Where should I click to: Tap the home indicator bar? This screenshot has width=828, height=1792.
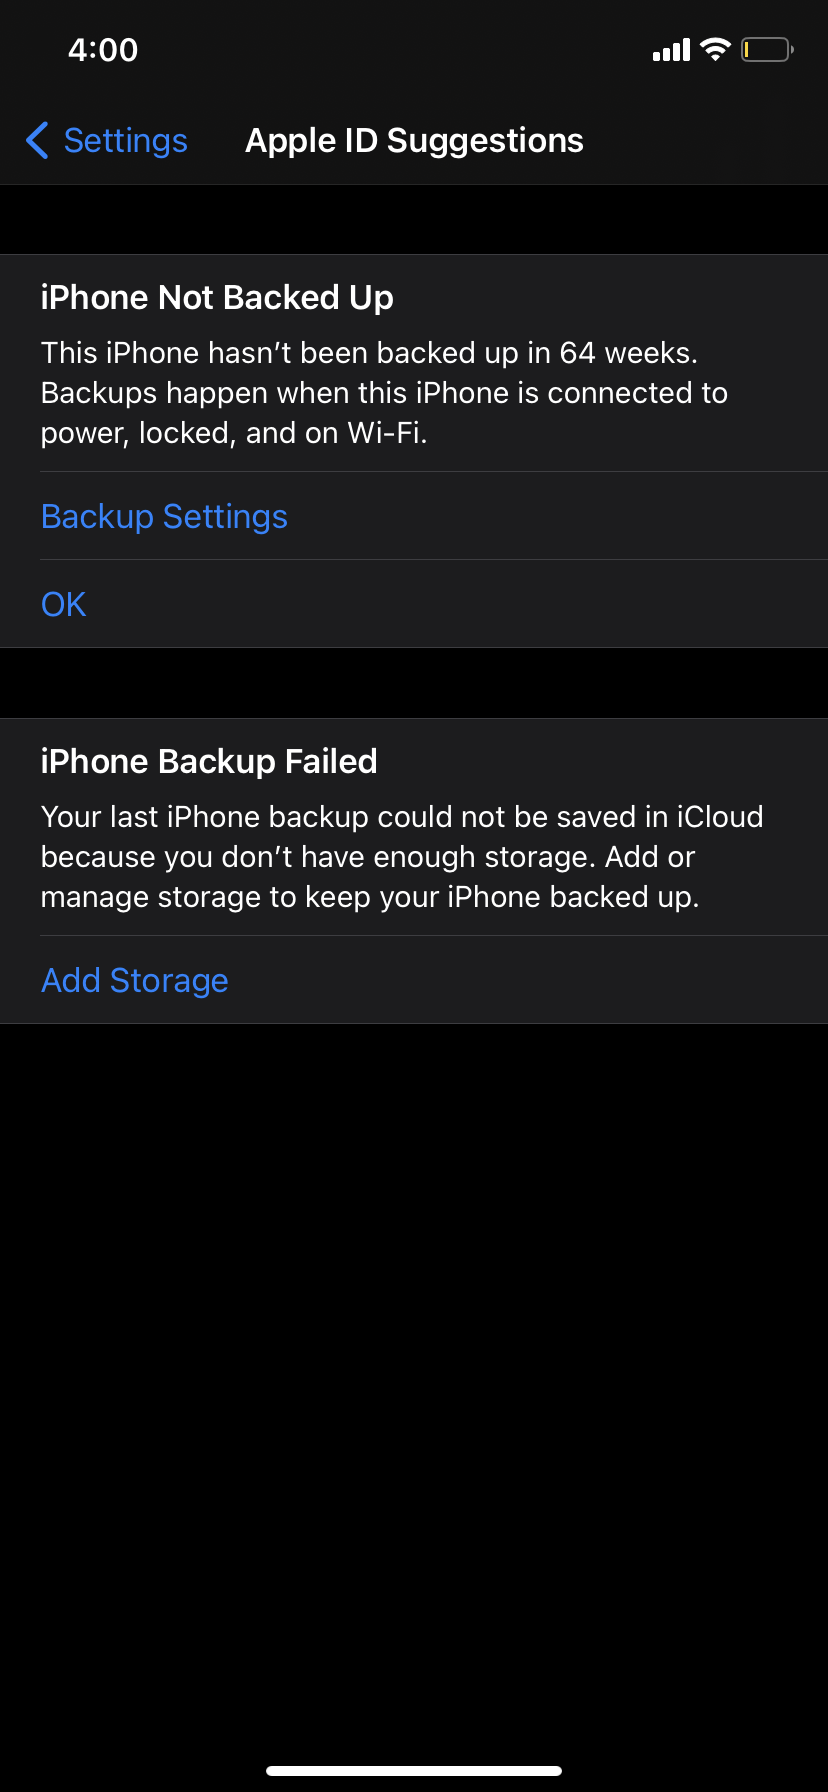(x=414, y=1771)
